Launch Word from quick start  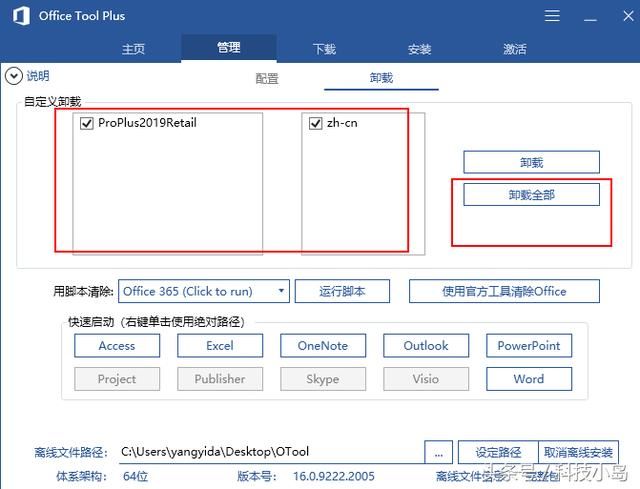tap(529, 379)
